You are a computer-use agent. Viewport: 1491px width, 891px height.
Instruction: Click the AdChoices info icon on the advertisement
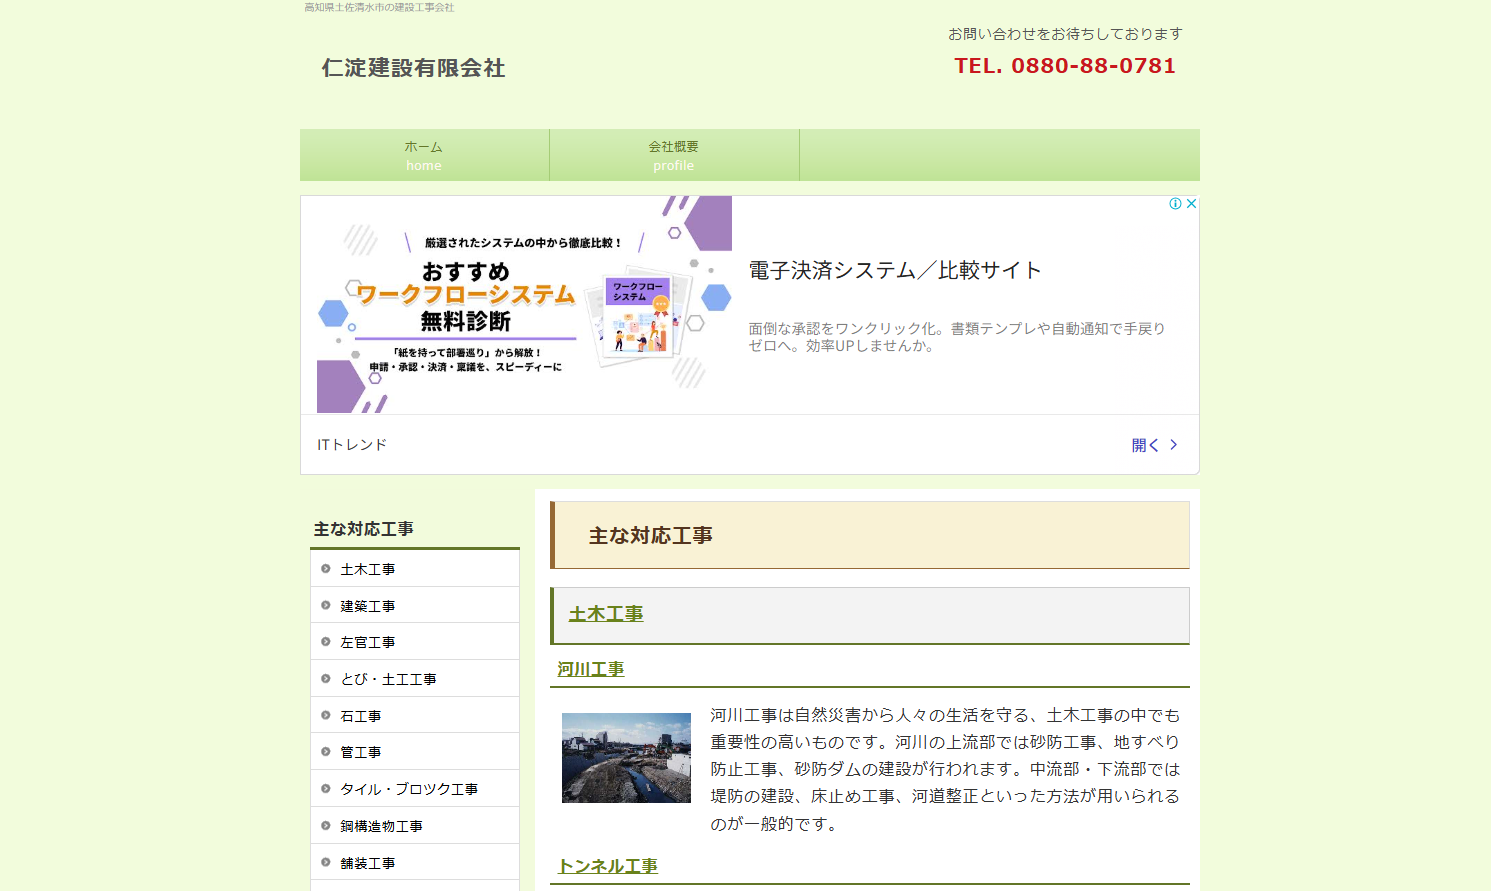[1175, 203]
